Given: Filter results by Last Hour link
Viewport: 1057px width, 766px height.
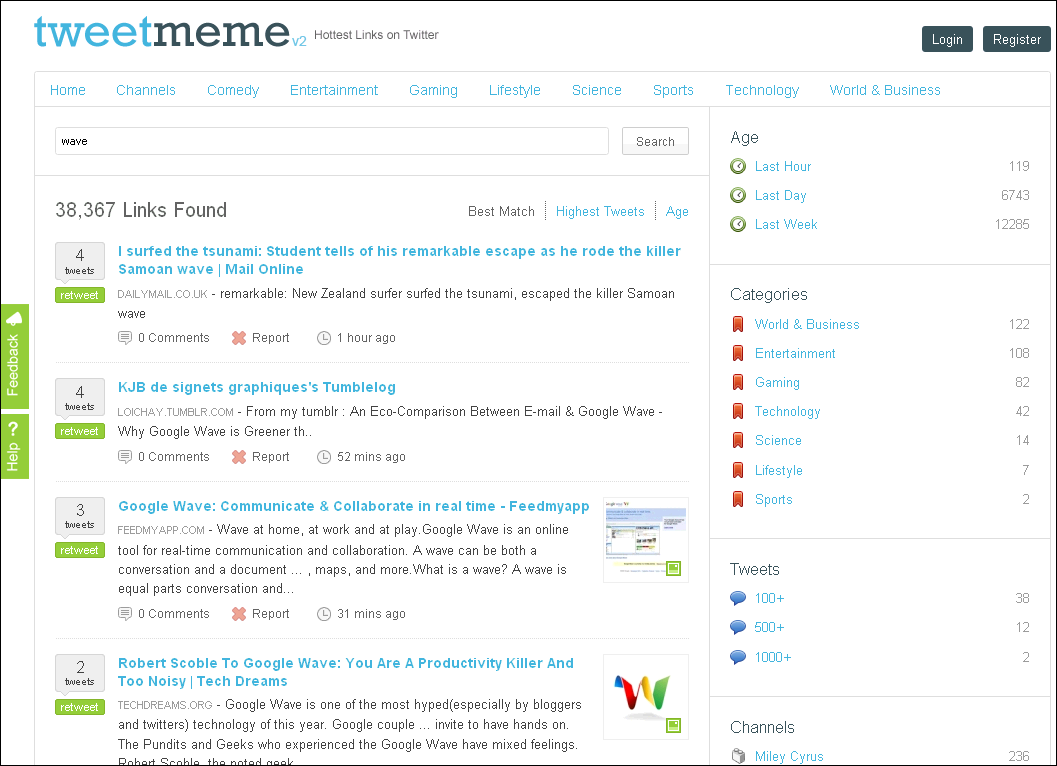Looking at the screenshot, I should [783, 167].
